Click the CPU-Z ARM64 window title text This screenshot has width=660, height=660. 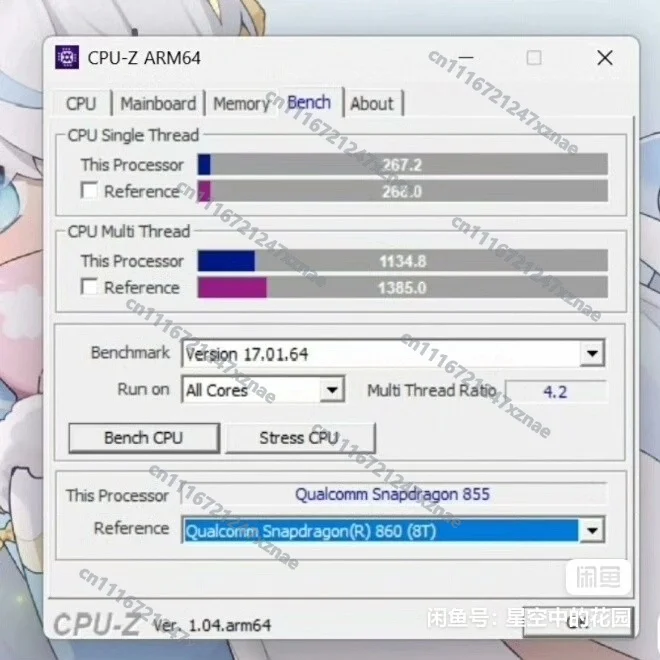(144, 58)
